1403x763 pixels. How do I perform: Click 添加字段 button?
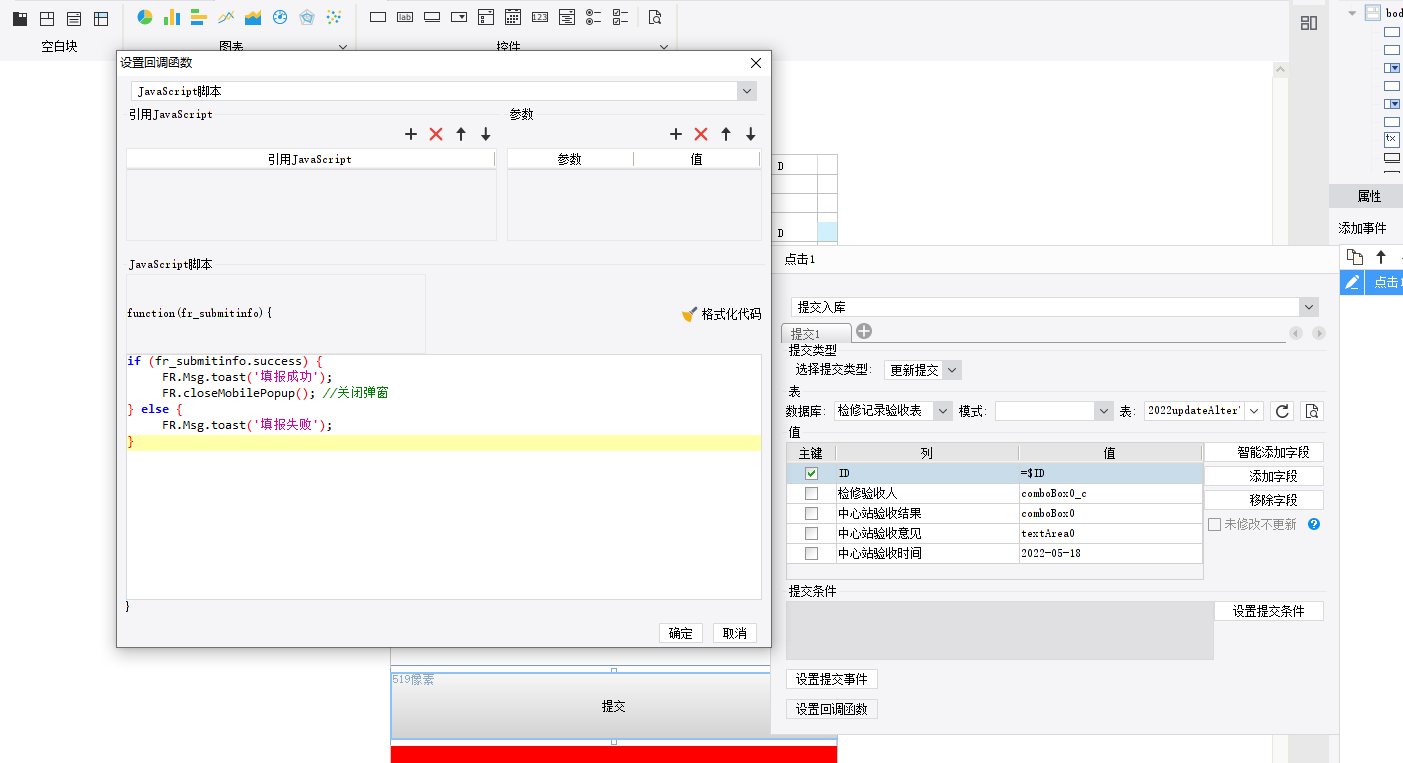1264,476
